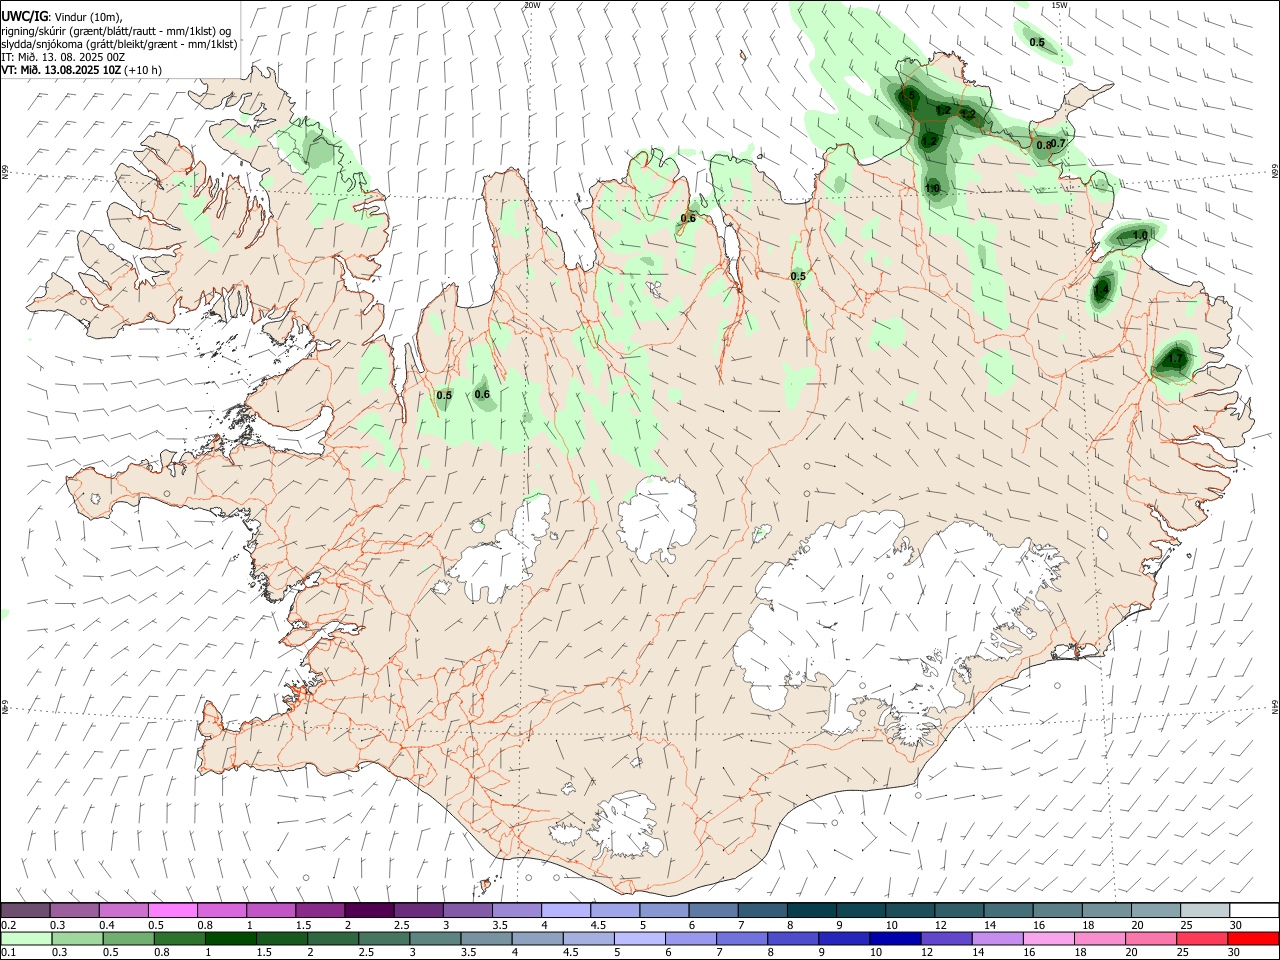Click the '0.2' label on the top legend

tap(9, 924)
